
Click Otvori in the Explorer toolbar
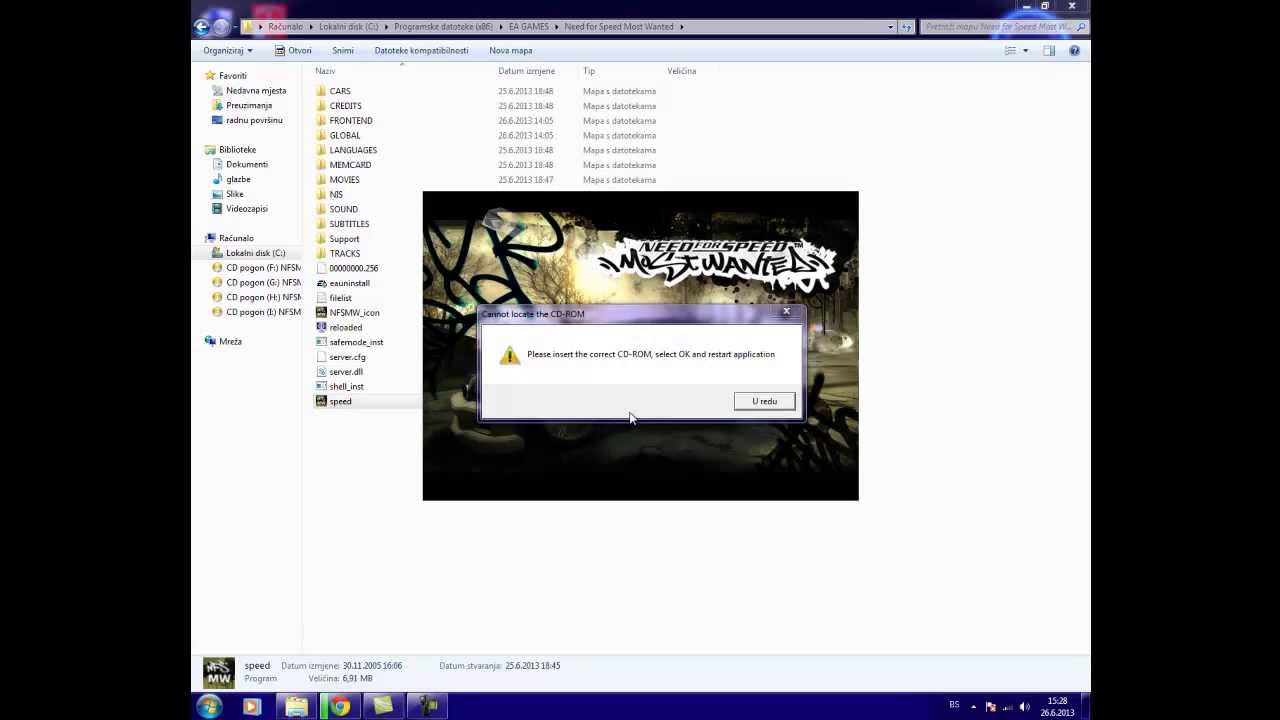coord(294,50)
